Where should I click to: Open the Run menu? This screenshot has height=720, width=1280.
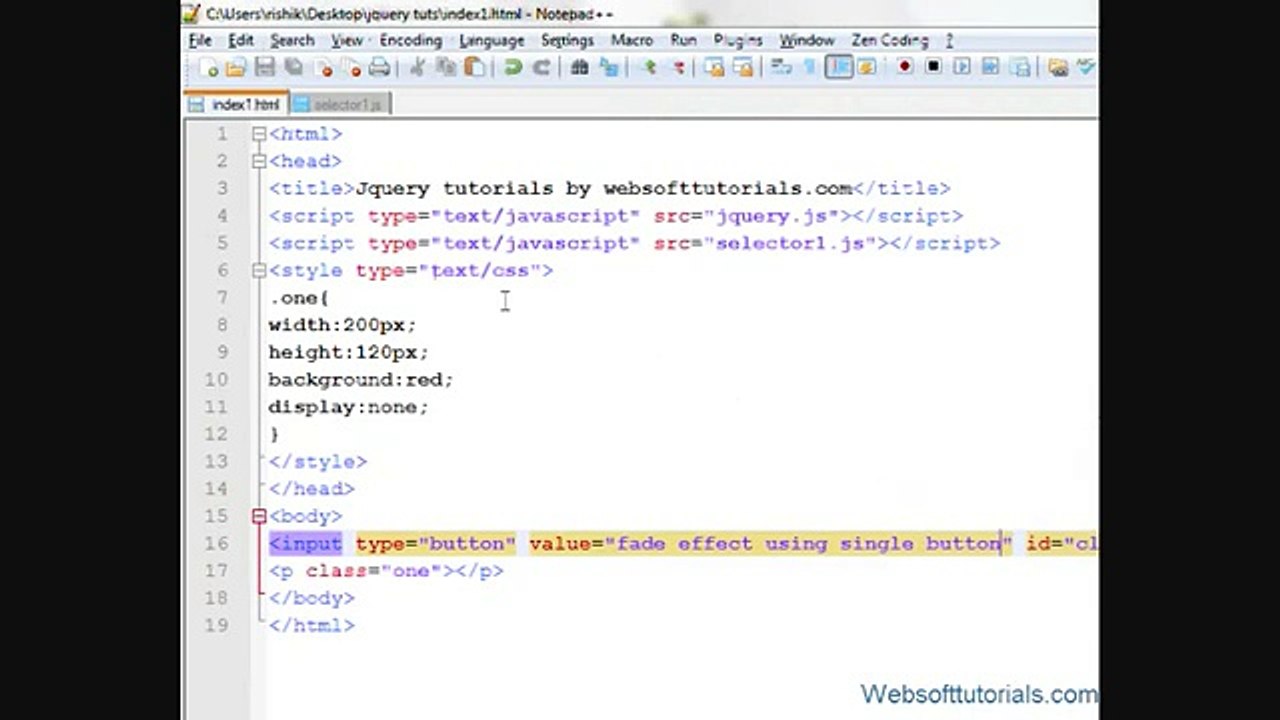pyautogui.click(x=684, y=40)
